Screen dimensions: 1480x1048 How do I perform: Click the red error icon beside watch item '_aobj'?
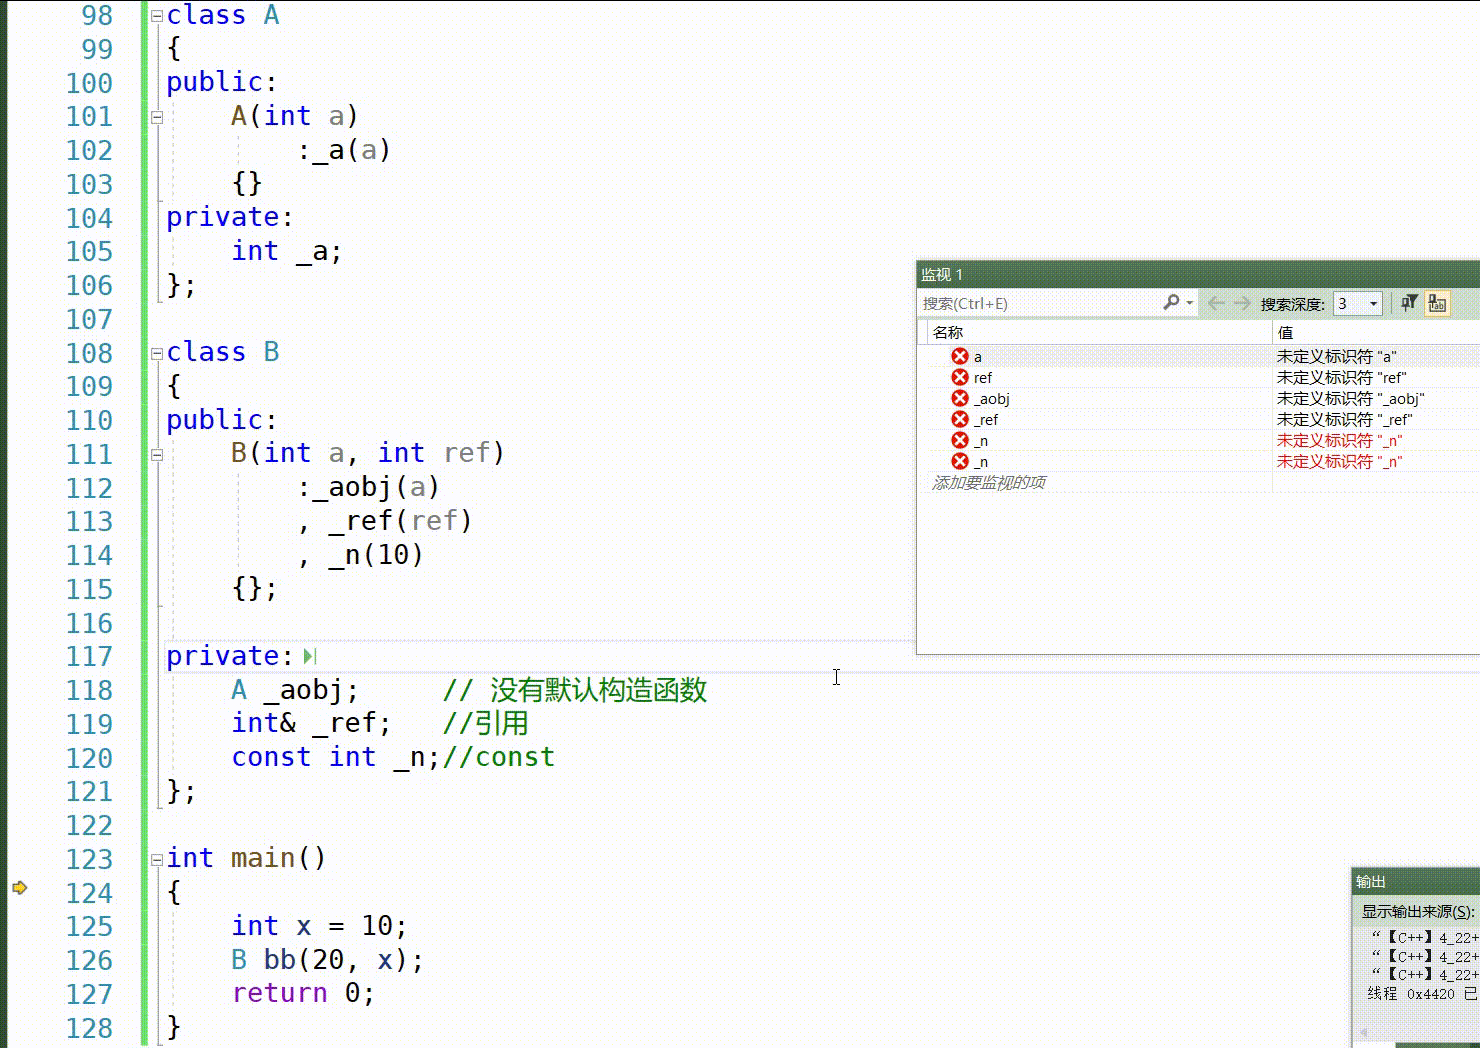(960, 398)
